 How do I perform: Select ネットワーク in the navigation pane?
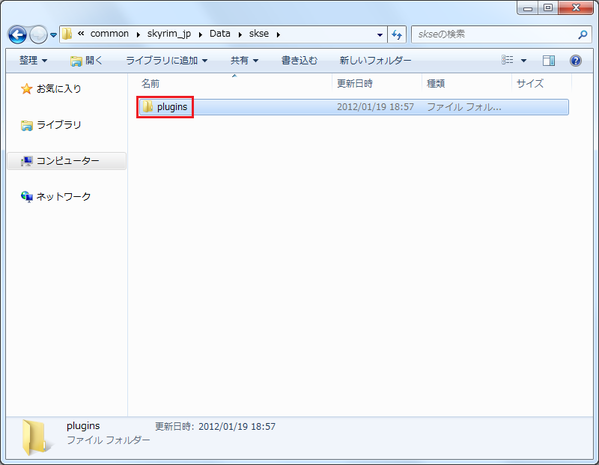coord(56,196)
